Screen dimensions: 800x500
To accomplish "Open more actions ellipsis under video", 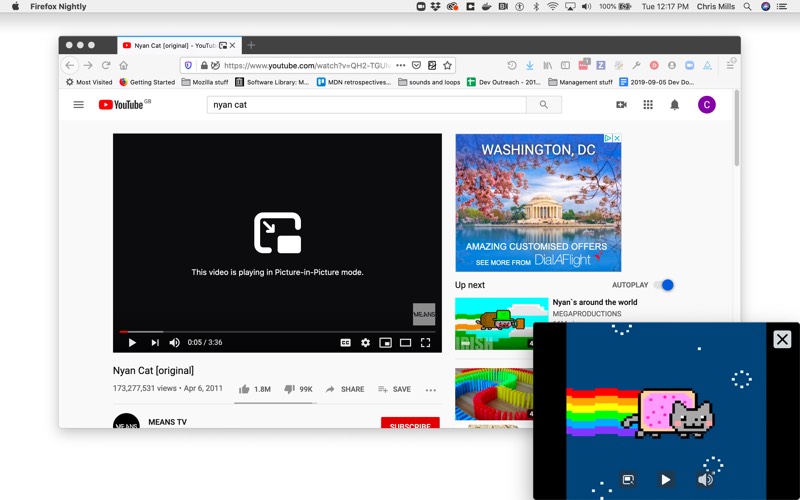I will 431,390.
